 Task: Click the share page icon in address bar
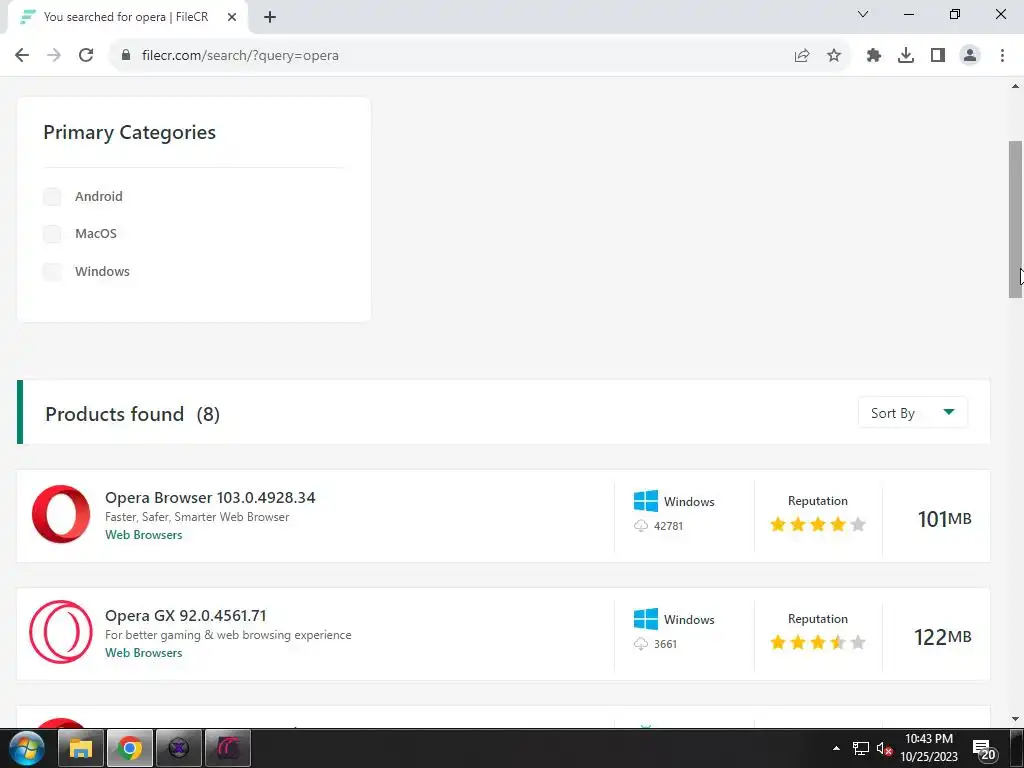(x=802, y=56)
